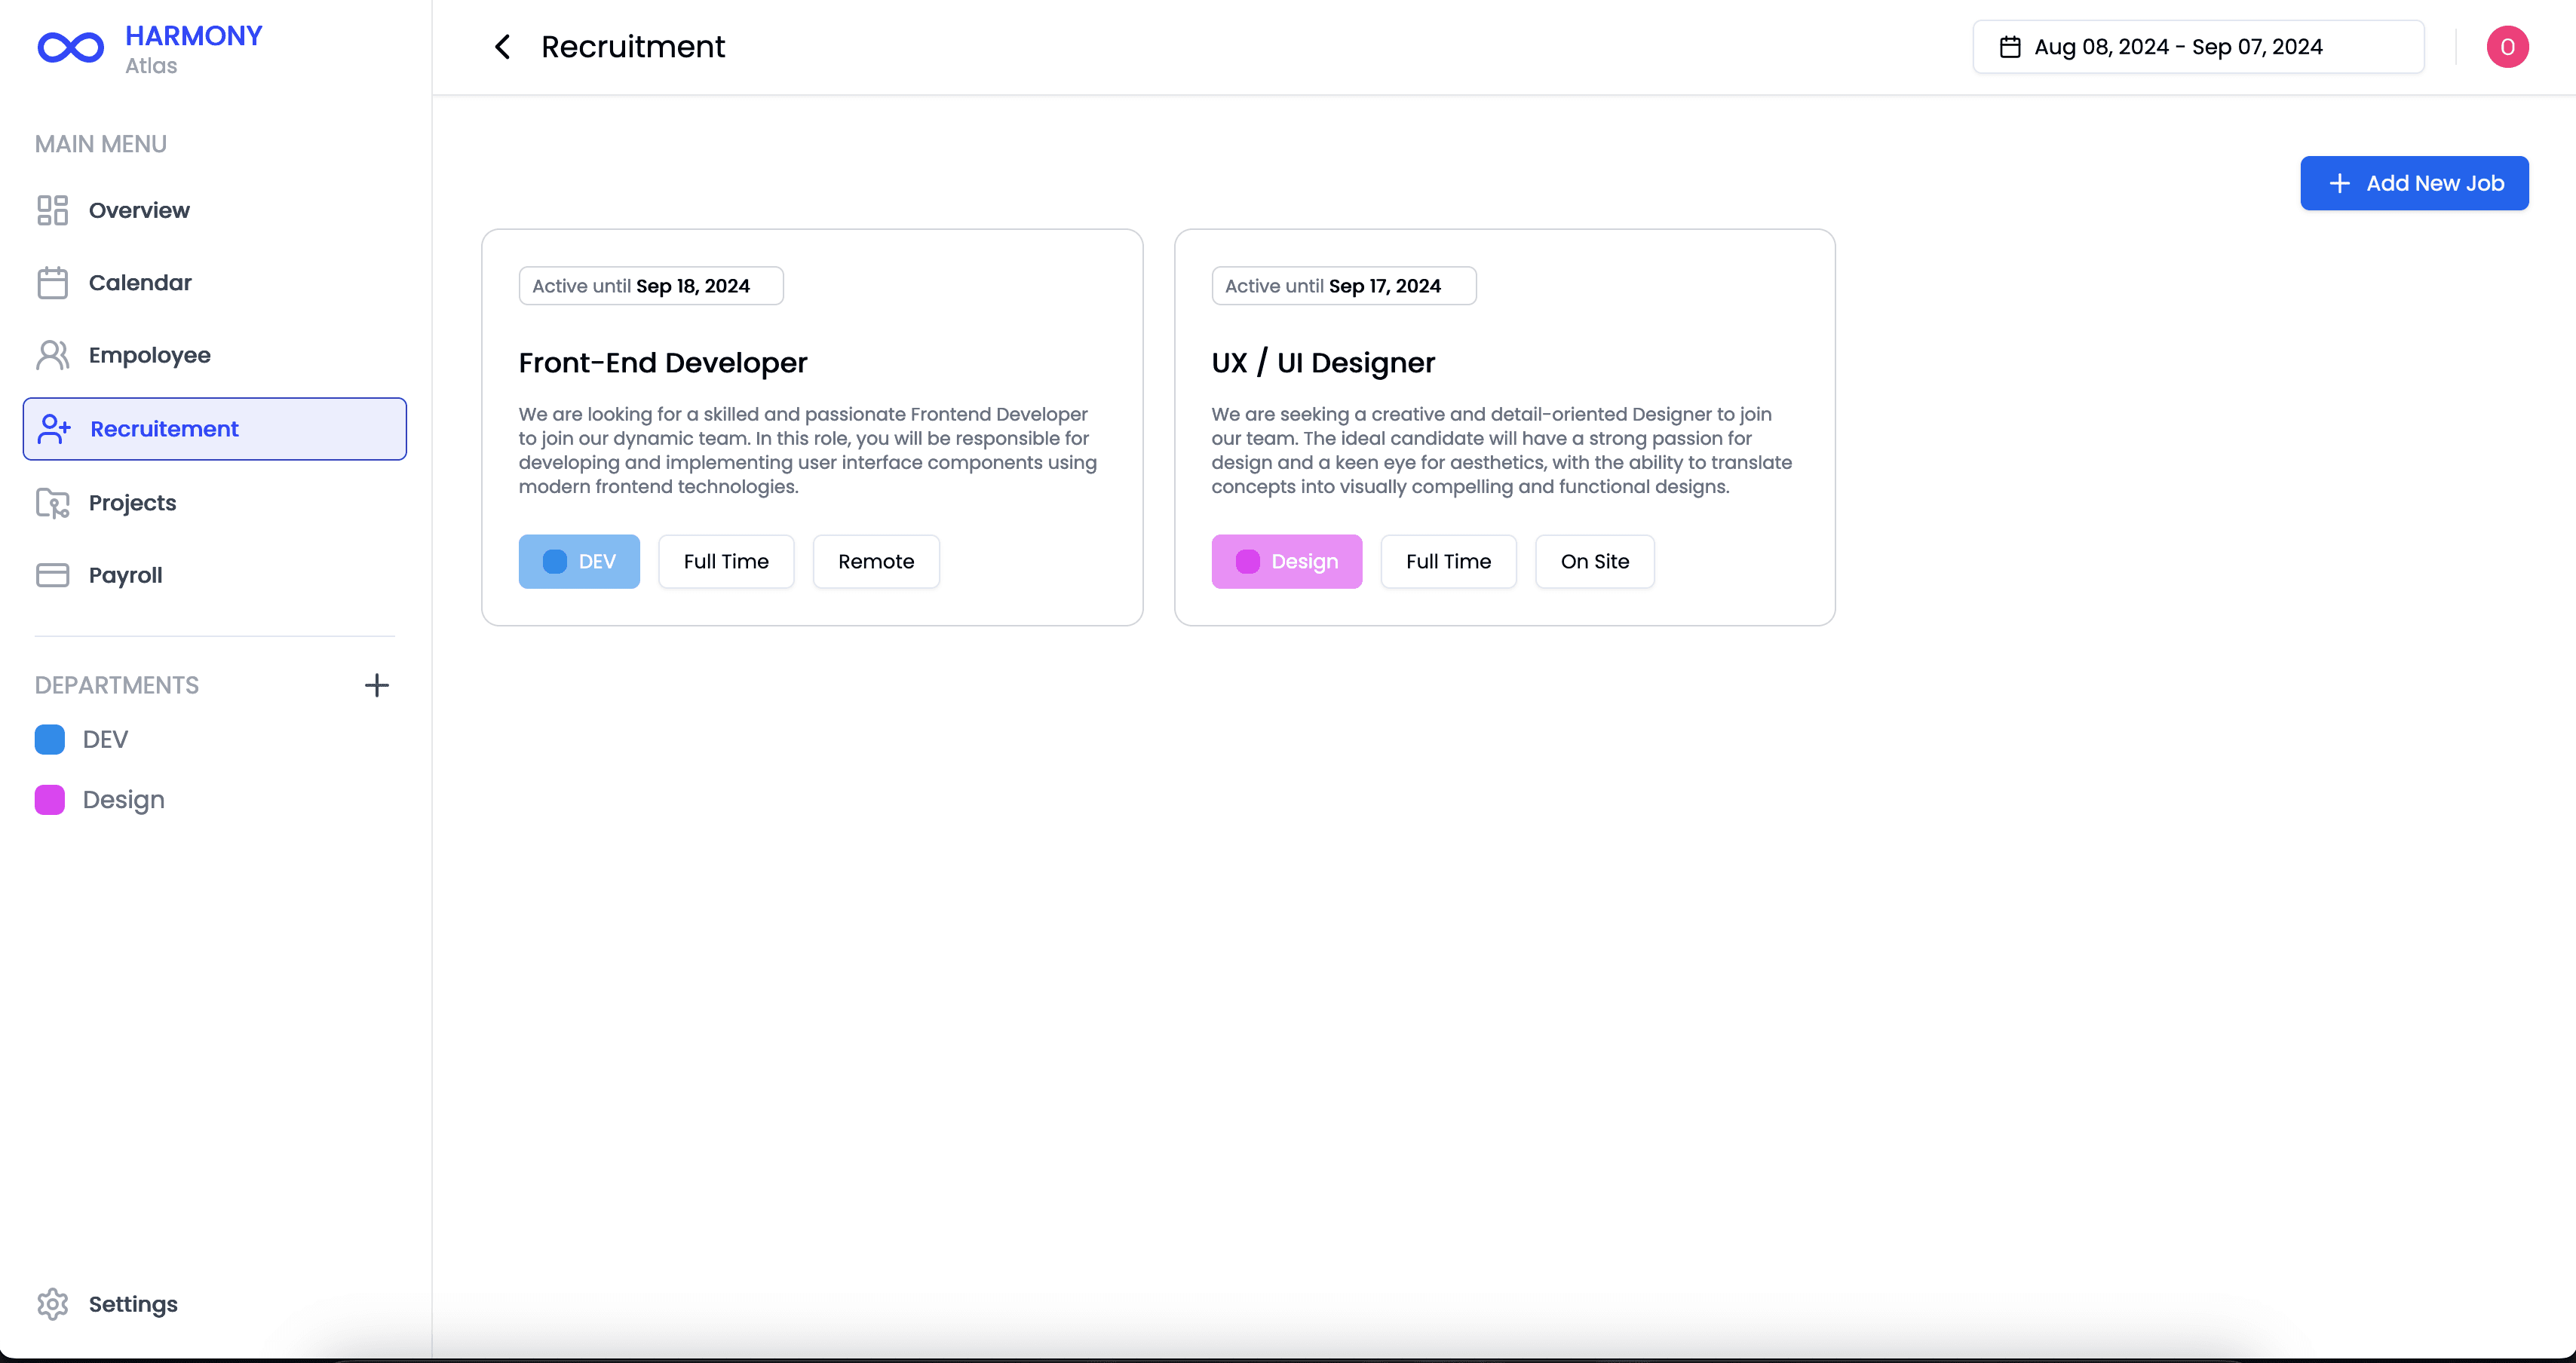Click DEV tag on Front-End Developer card
The height and width of the screenshot is (1363, 2576).
pyautogui.click(x=579, y=562)
